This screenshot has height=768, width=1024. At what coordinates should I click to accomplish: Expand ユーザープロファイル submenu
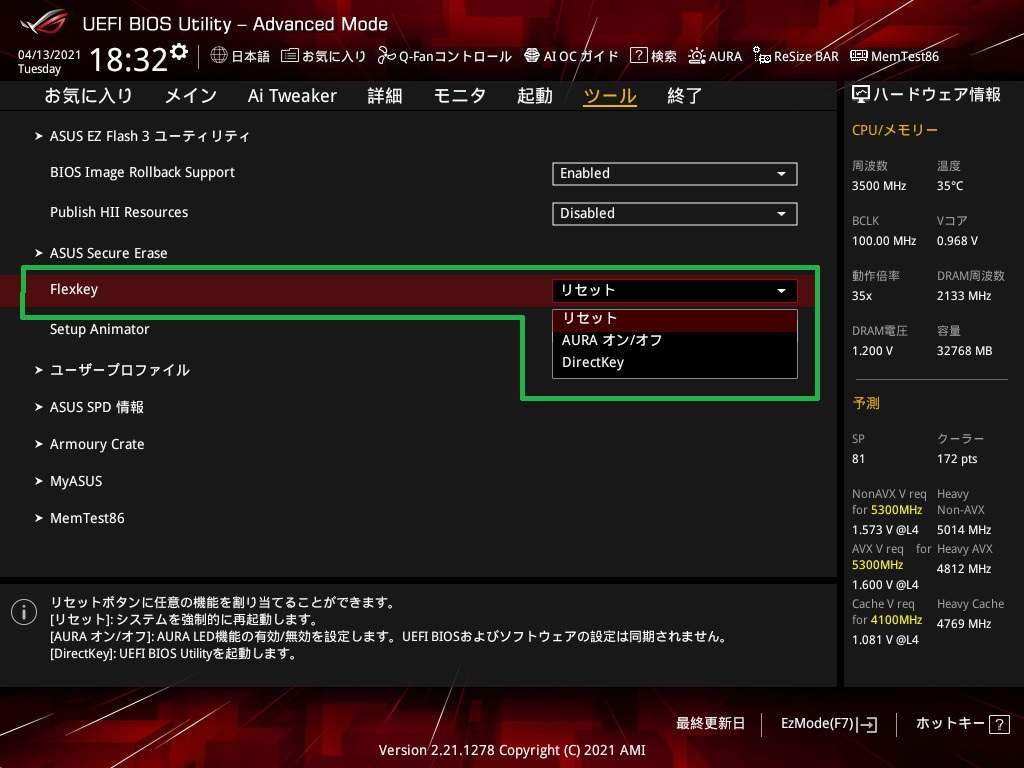point(120,370)
